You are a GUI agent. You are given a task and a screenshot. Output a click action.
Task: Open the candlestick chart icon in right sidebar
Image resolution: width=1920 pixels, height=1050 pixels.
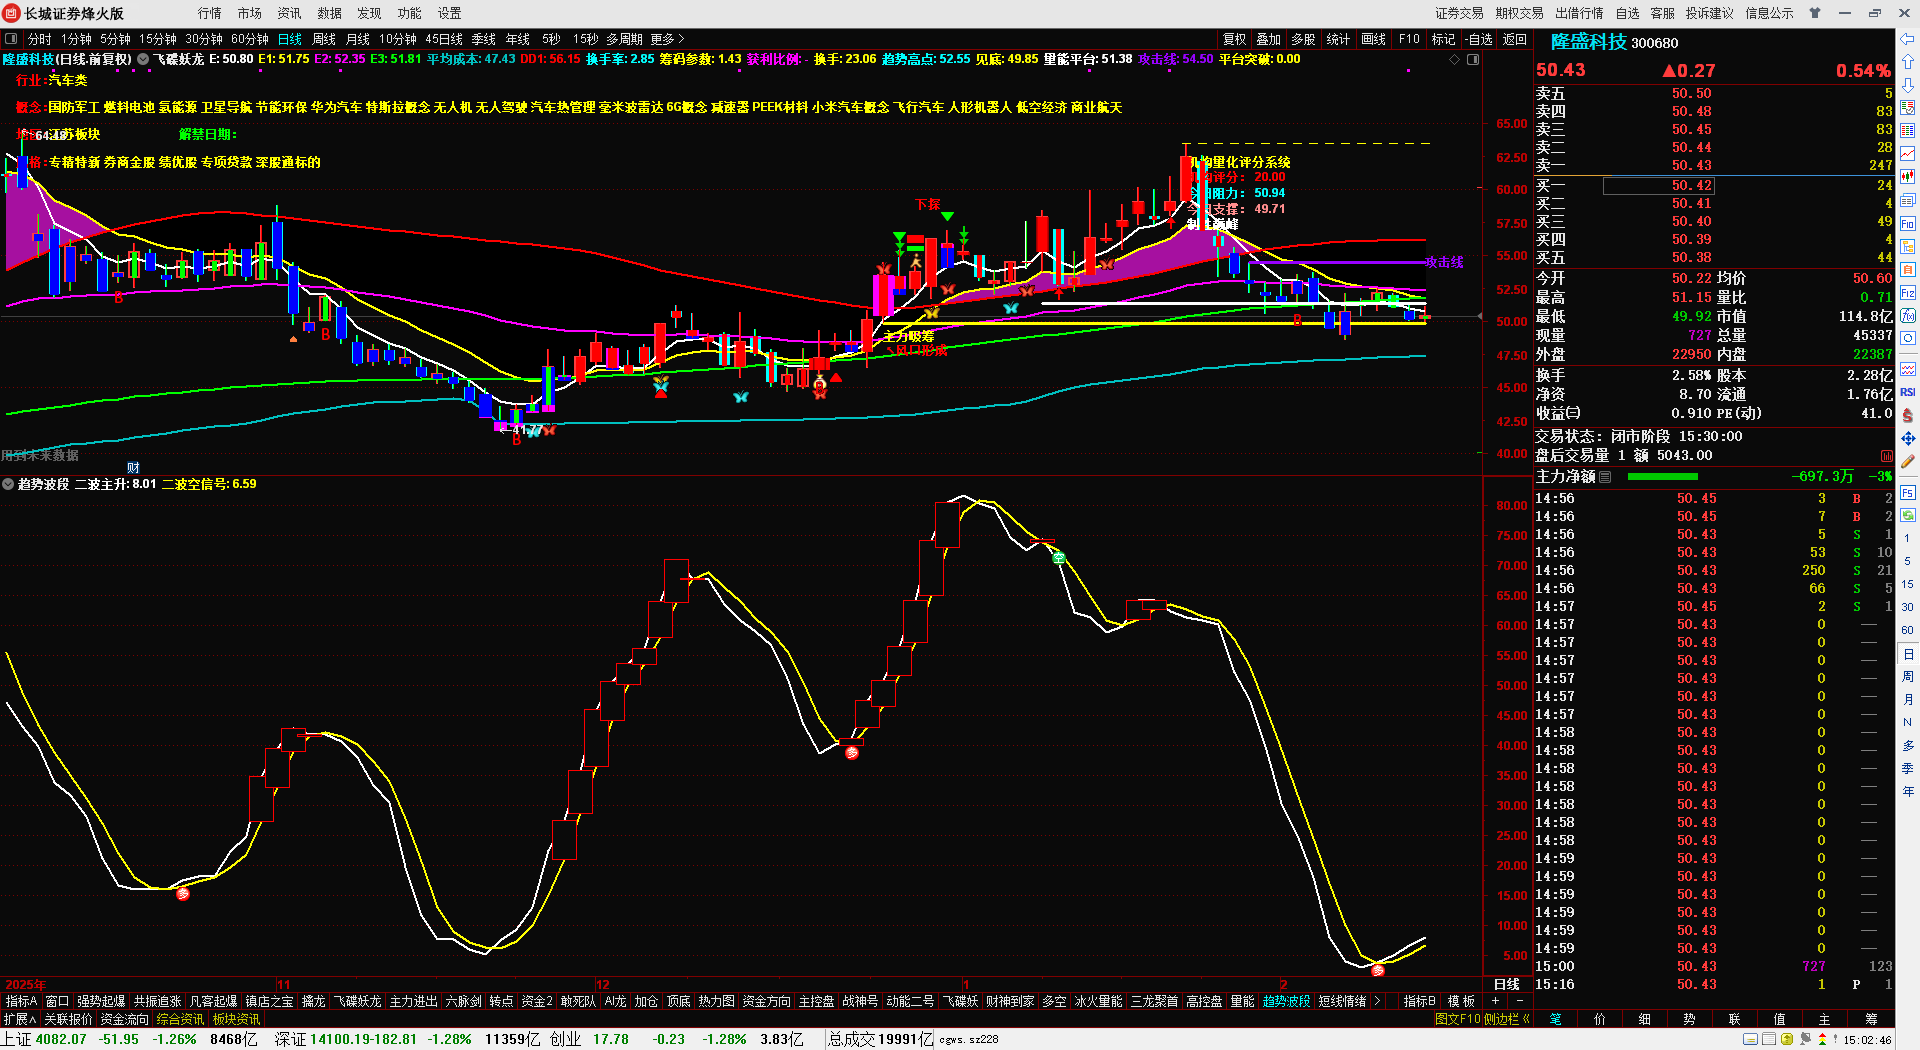(1908, 177)
